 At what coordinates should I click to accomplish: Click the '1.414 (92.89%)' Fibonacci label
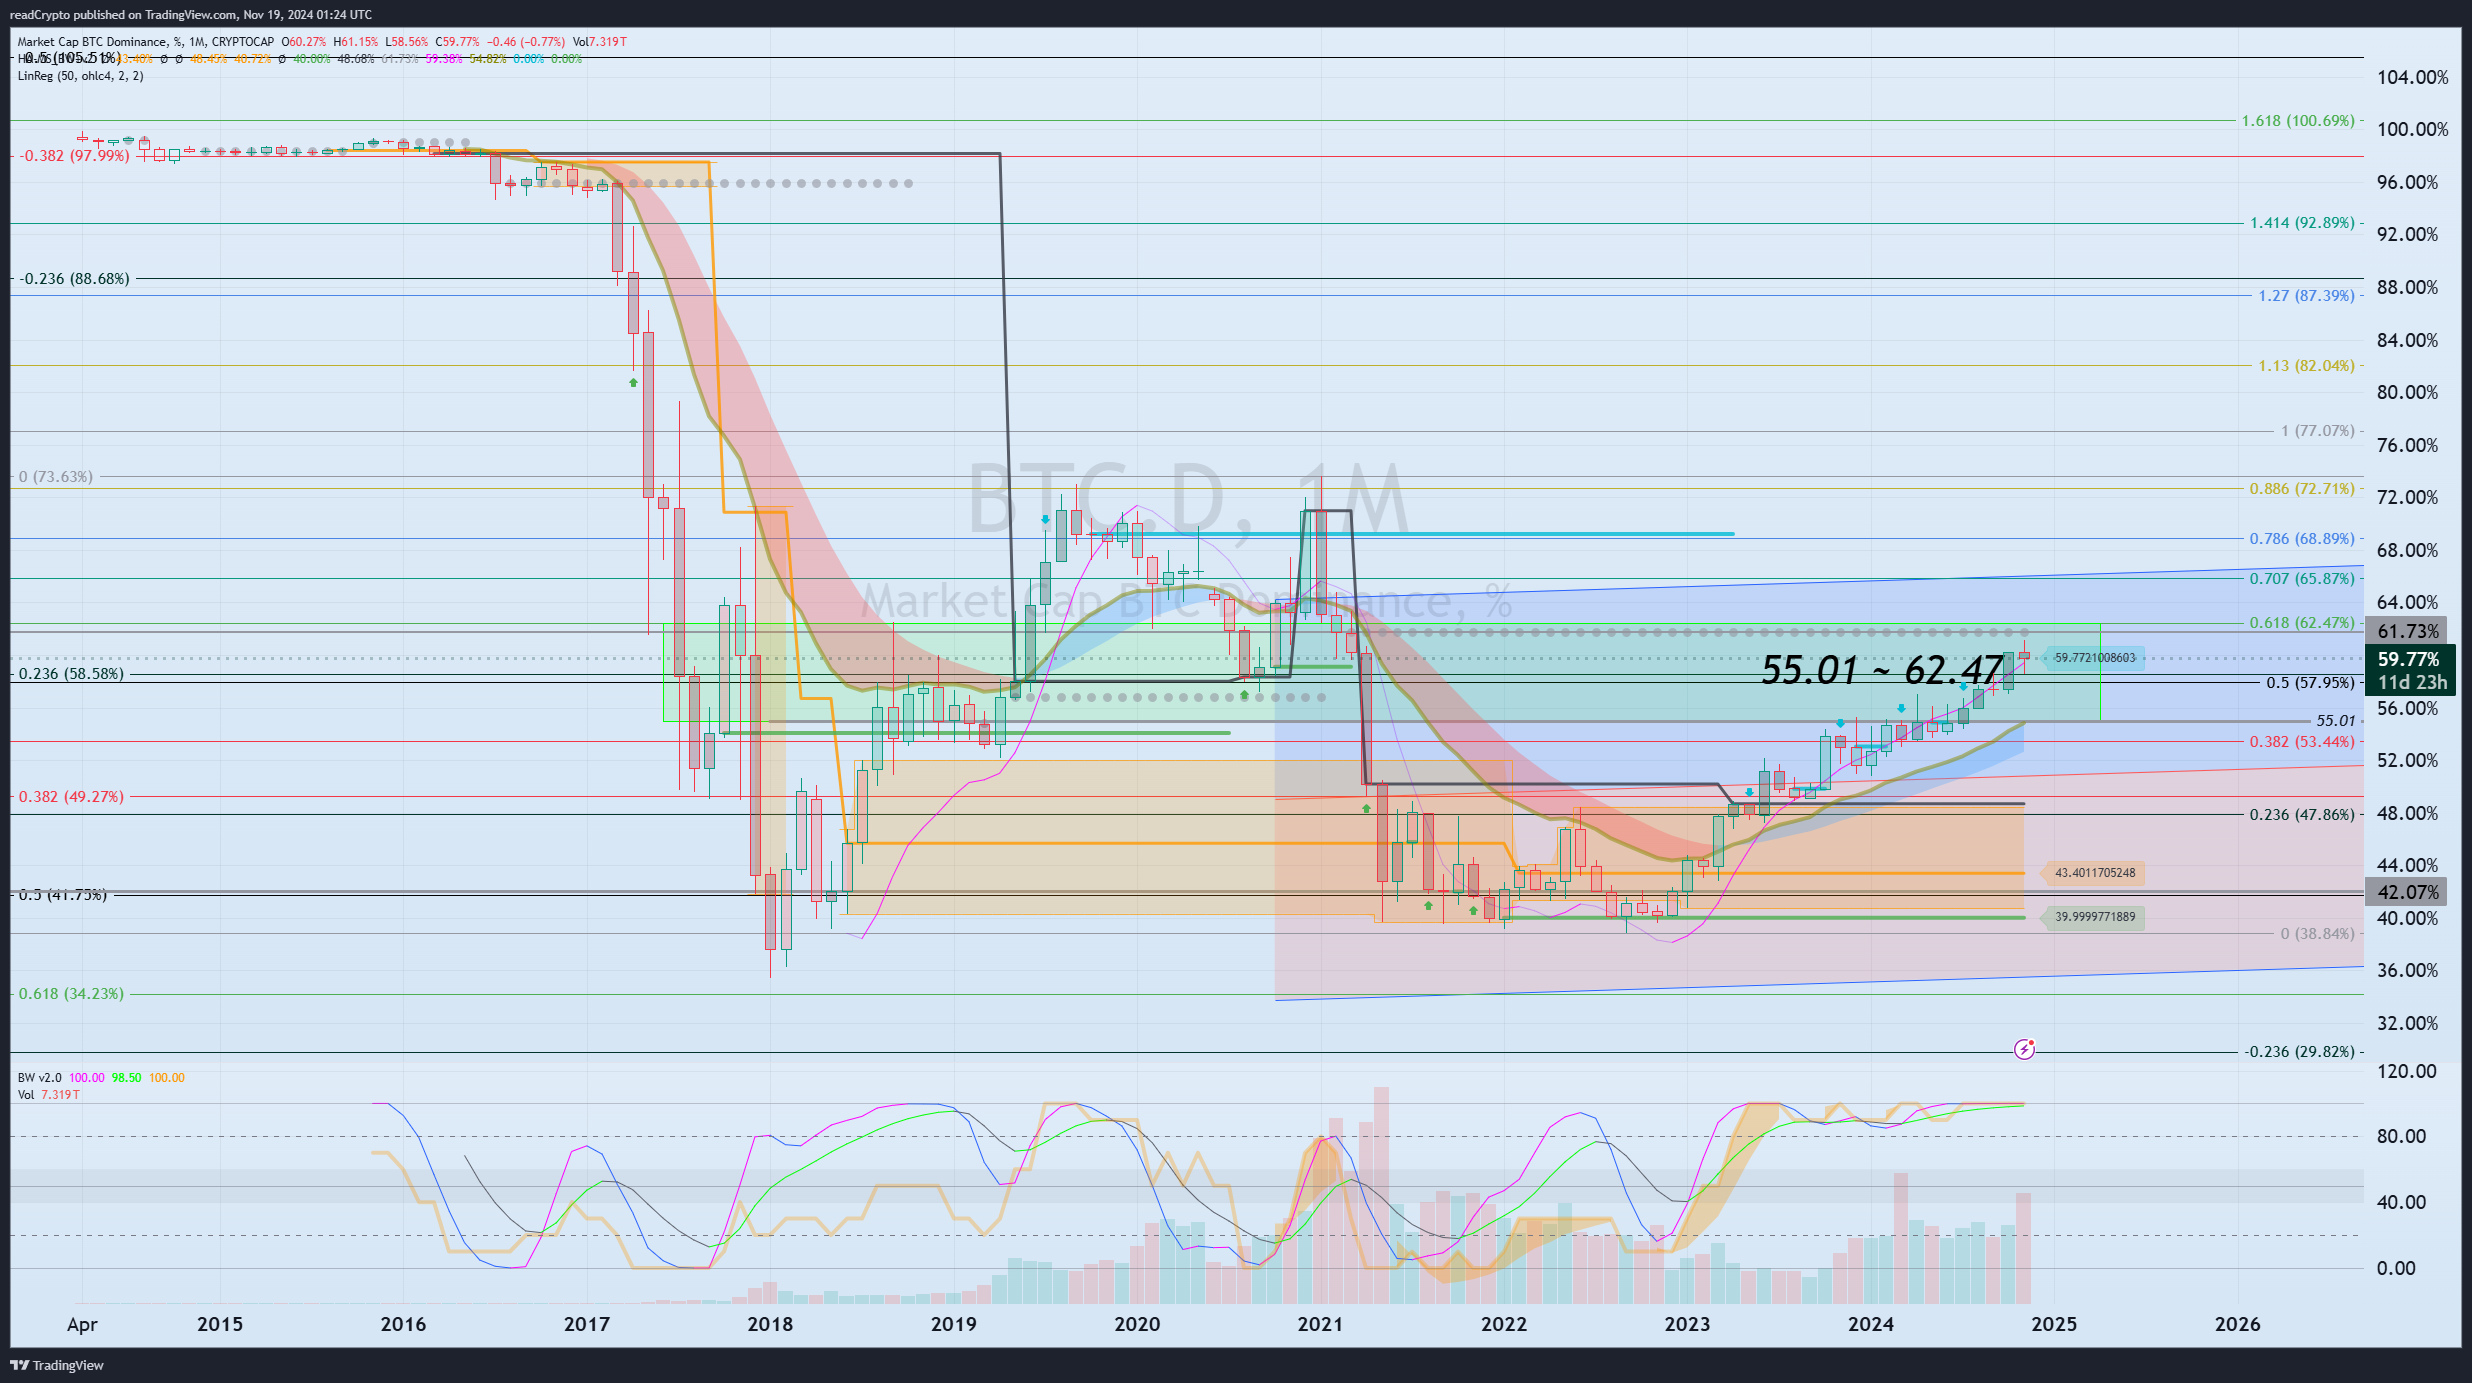pos(2302,223)
